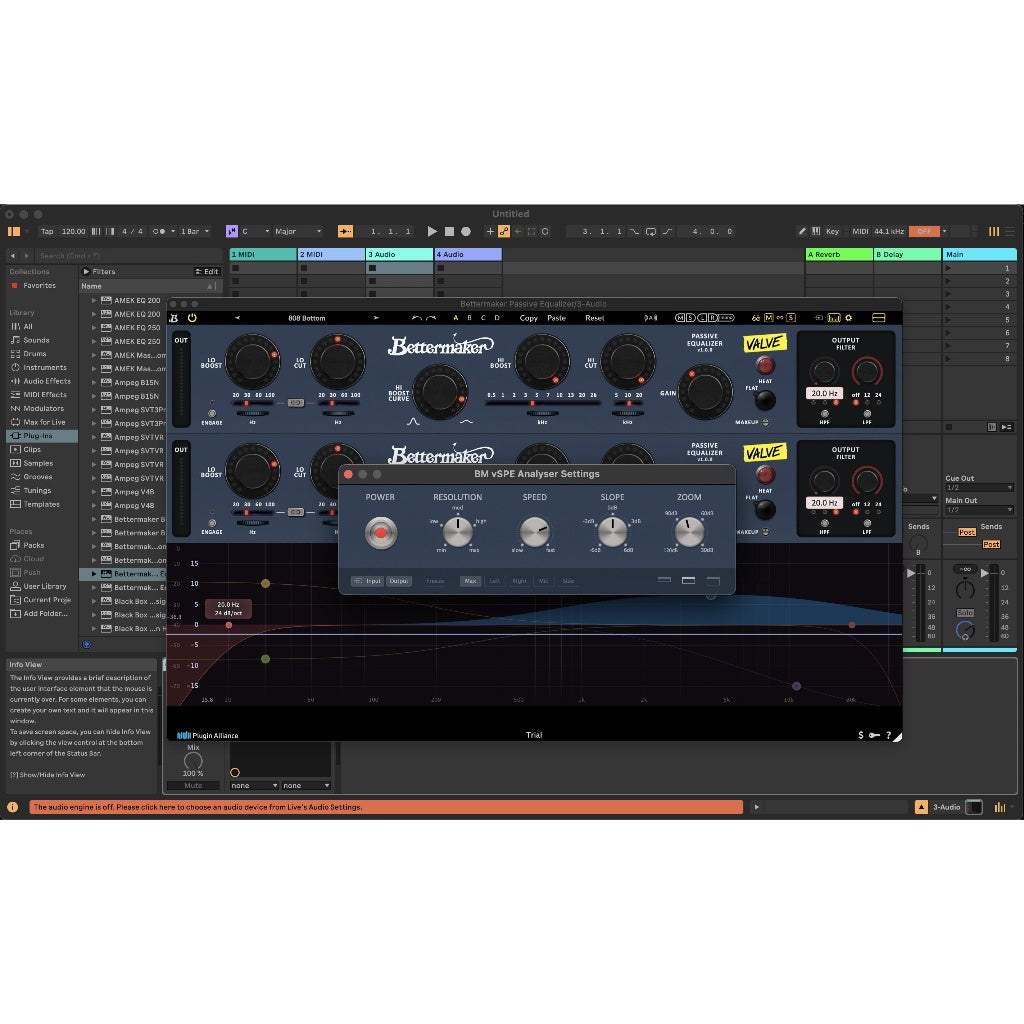Image resolution: width=1024 pixels, height=1024 pixels.
Task: Toggle the POWER button in BM vSPE Analyser
Action: tap(383, 533)
